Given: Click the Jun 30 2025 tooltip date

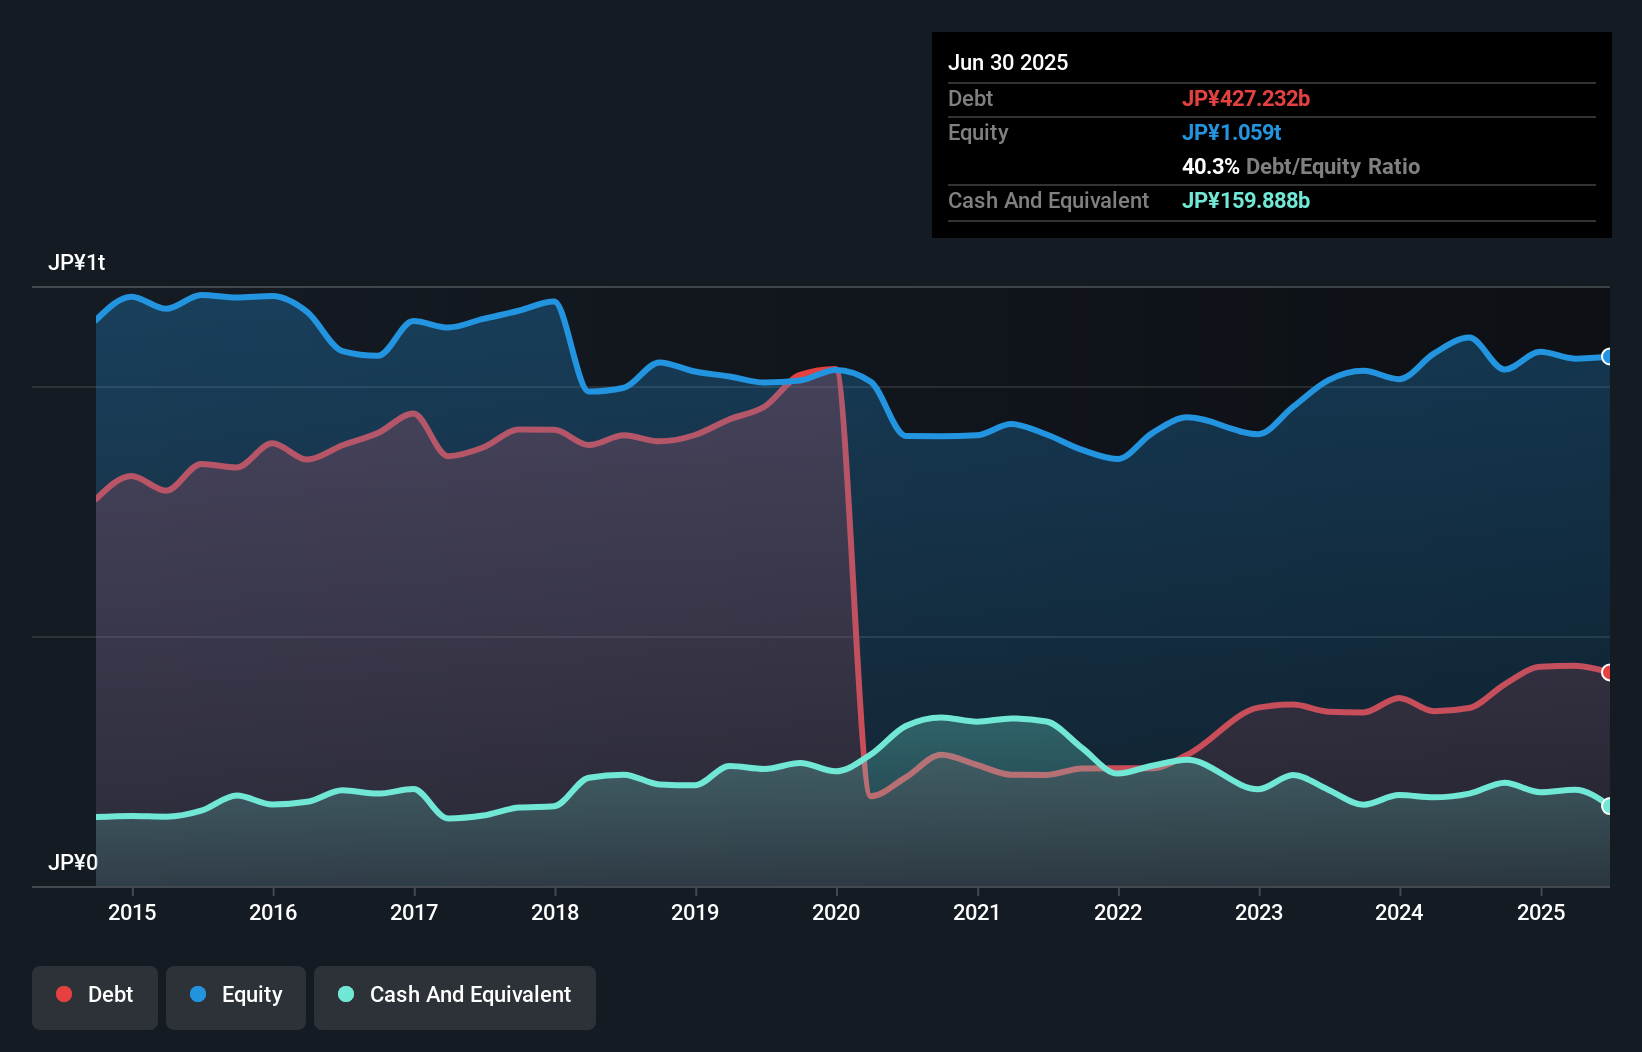Looking at the screenshot, I should tap(1008, 62).
